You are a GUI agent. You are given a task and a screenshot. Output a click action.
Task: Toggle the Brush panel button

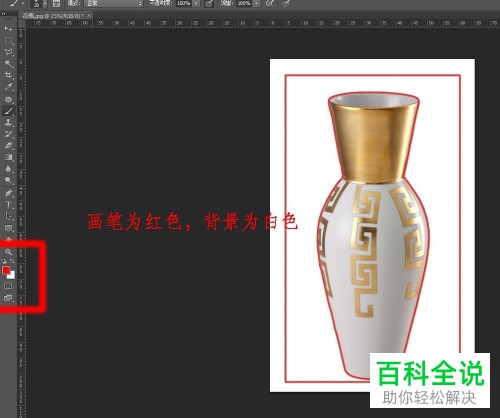coord(56,4)
